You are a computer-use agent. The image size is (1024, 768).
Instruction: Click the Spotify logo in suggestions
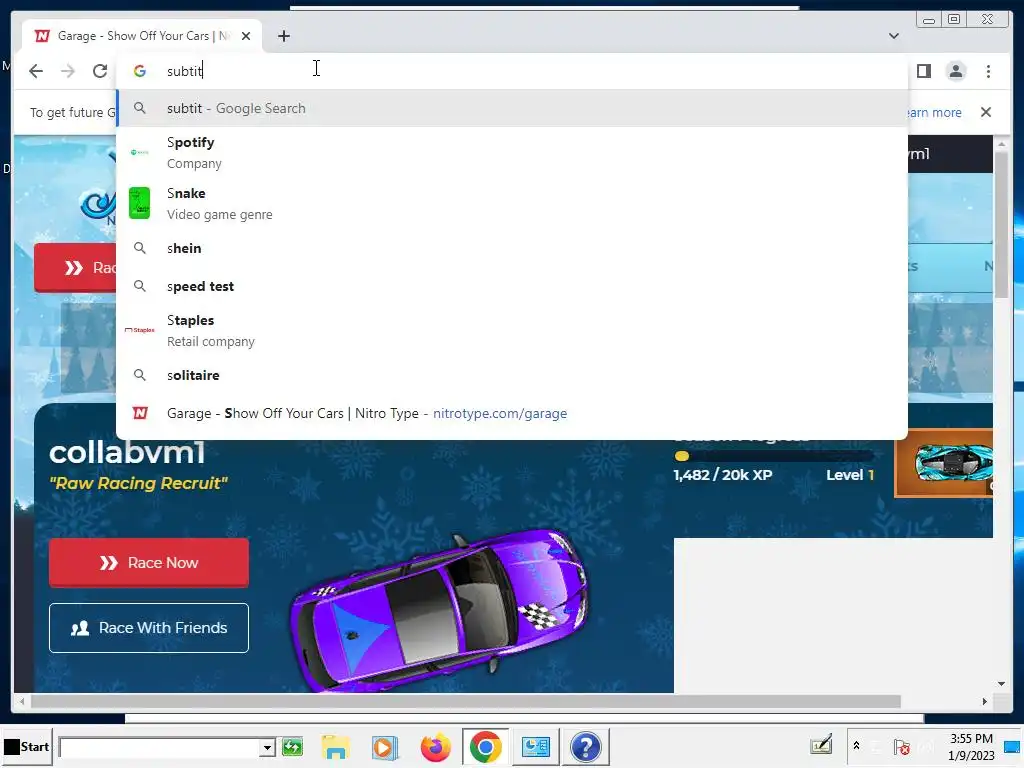(139, 152)
